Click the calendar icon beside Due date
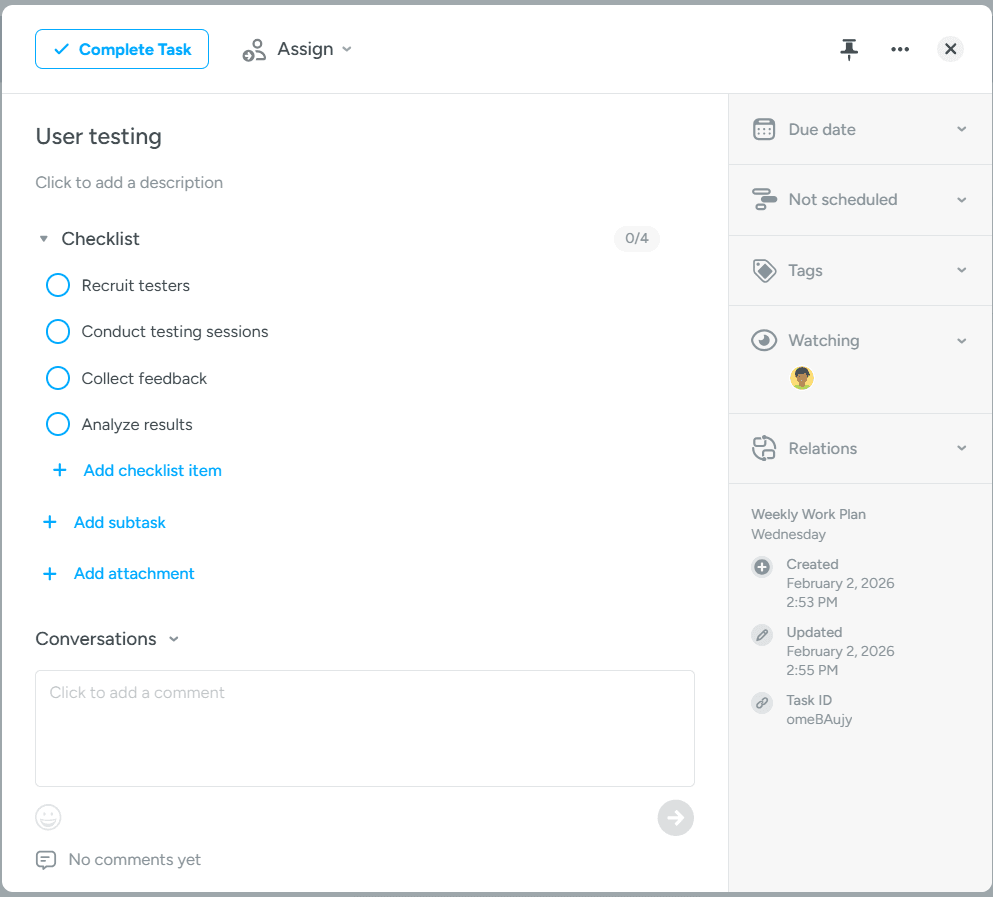This screenshot has width=993, height=897. (x=764, y=129)
